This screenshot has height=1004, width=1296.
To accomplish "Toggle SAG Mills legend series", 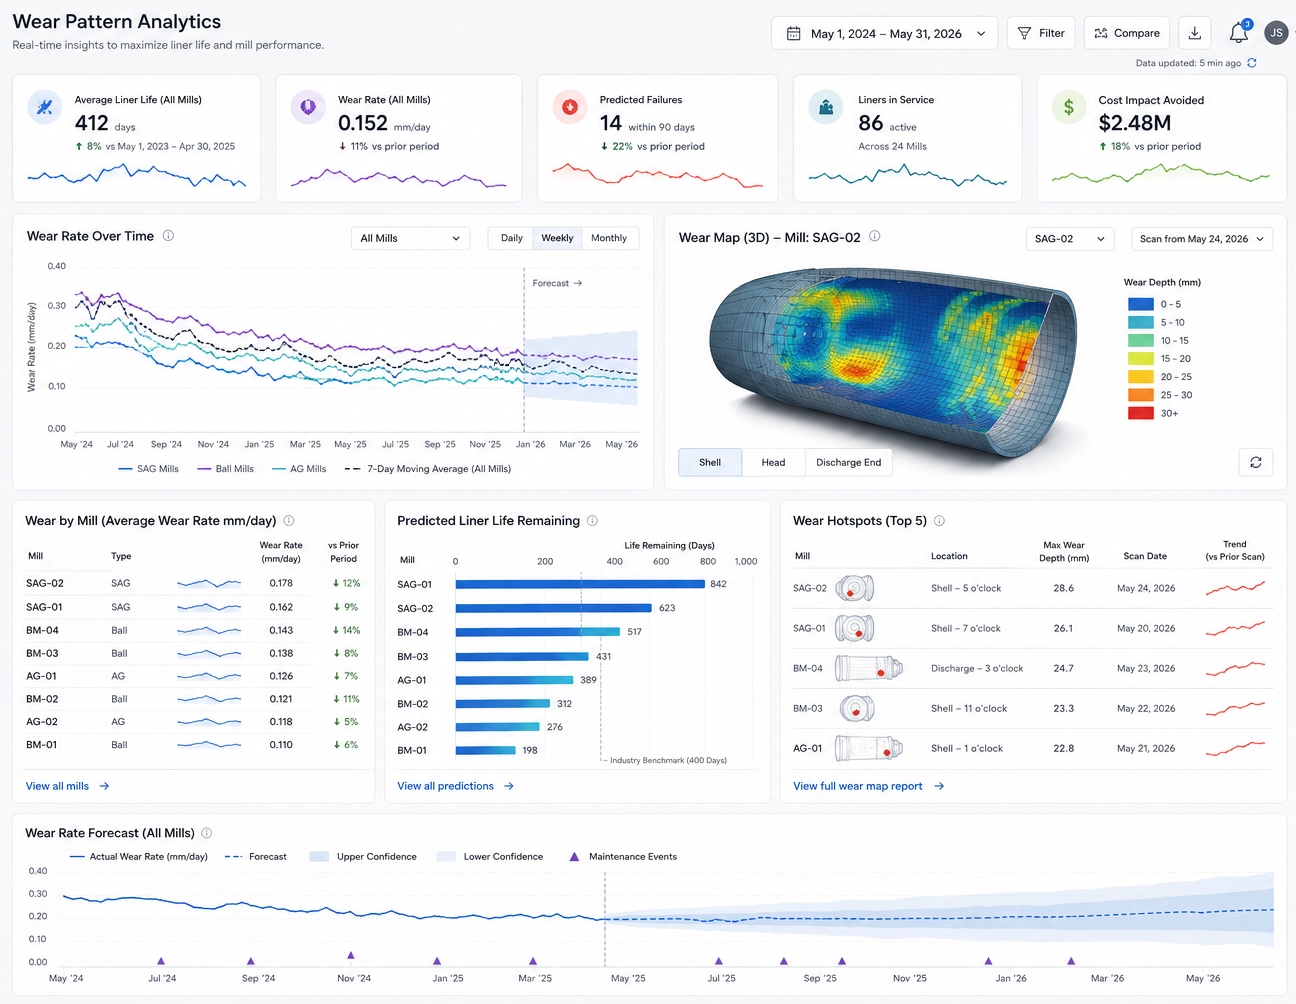I will click(x=148, y=469).
